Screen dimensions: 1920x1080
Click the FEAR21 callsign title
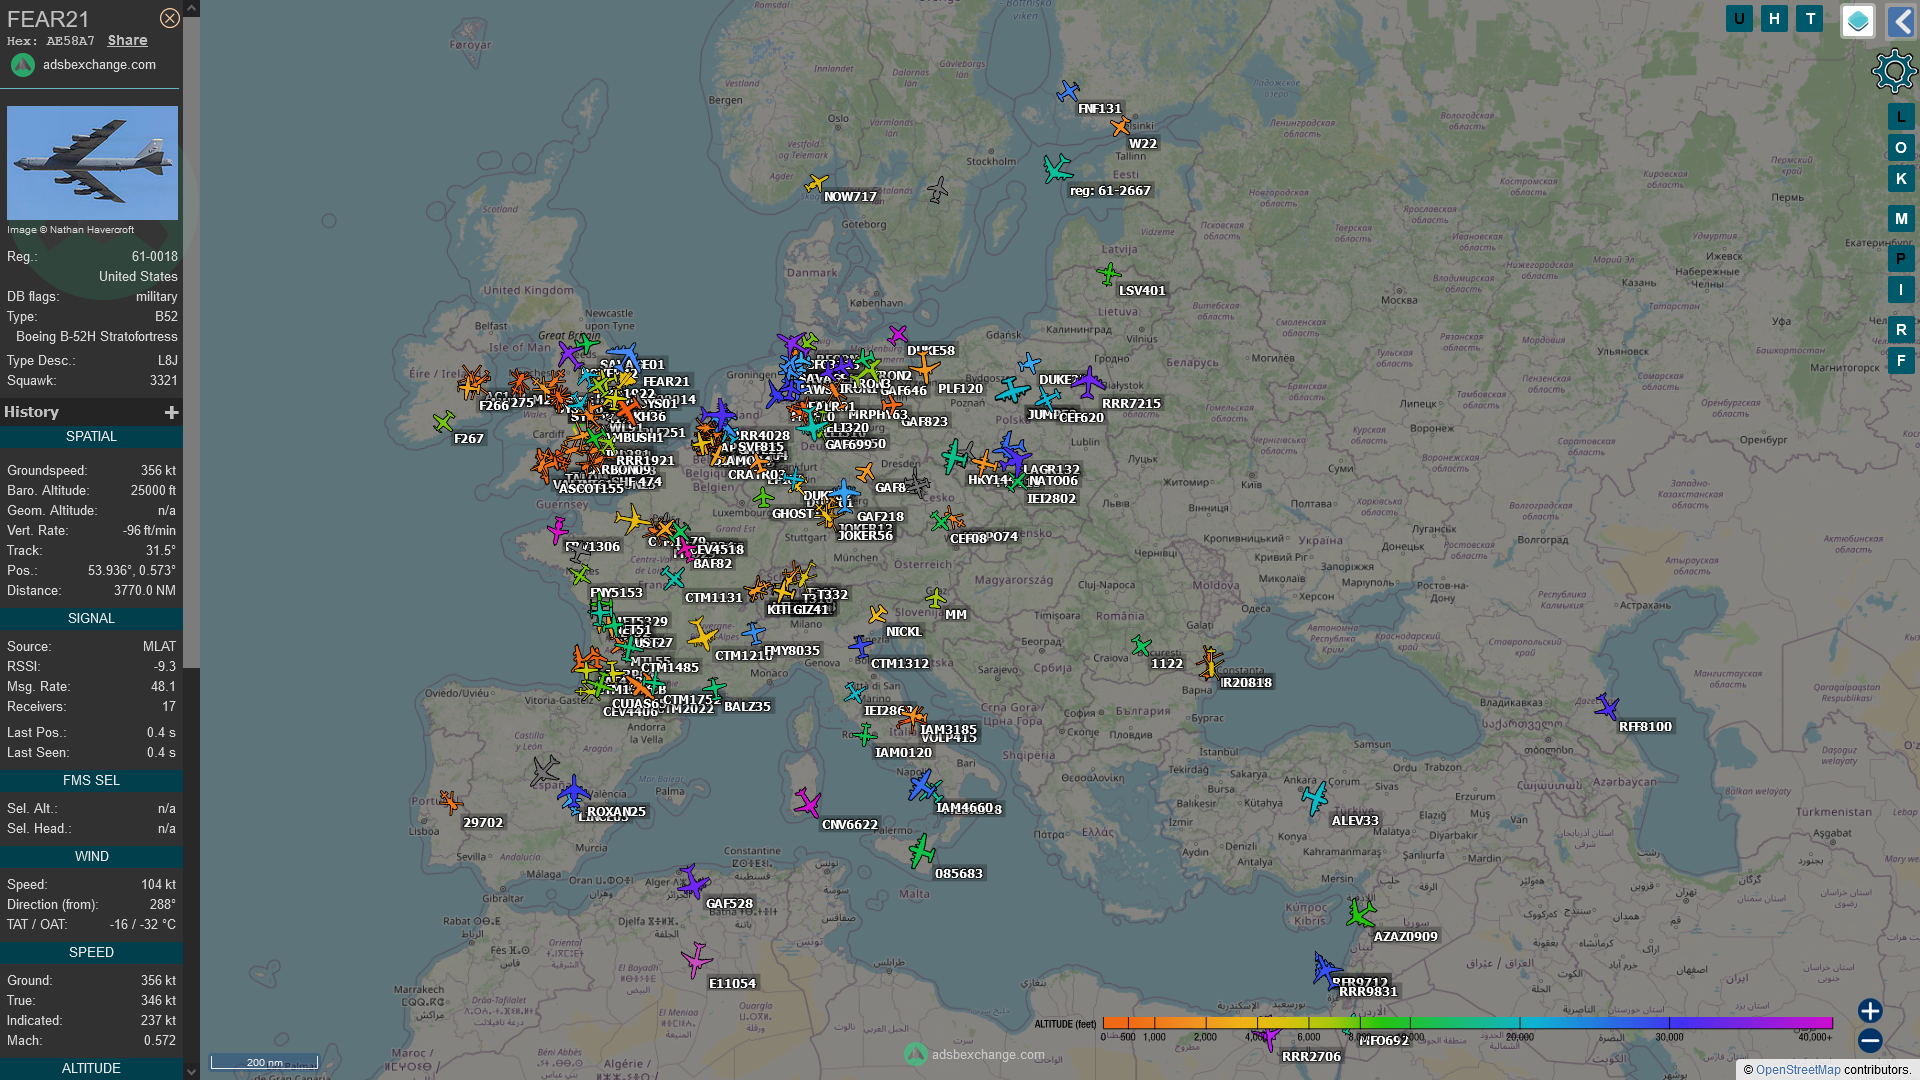(x=48, y=19)
